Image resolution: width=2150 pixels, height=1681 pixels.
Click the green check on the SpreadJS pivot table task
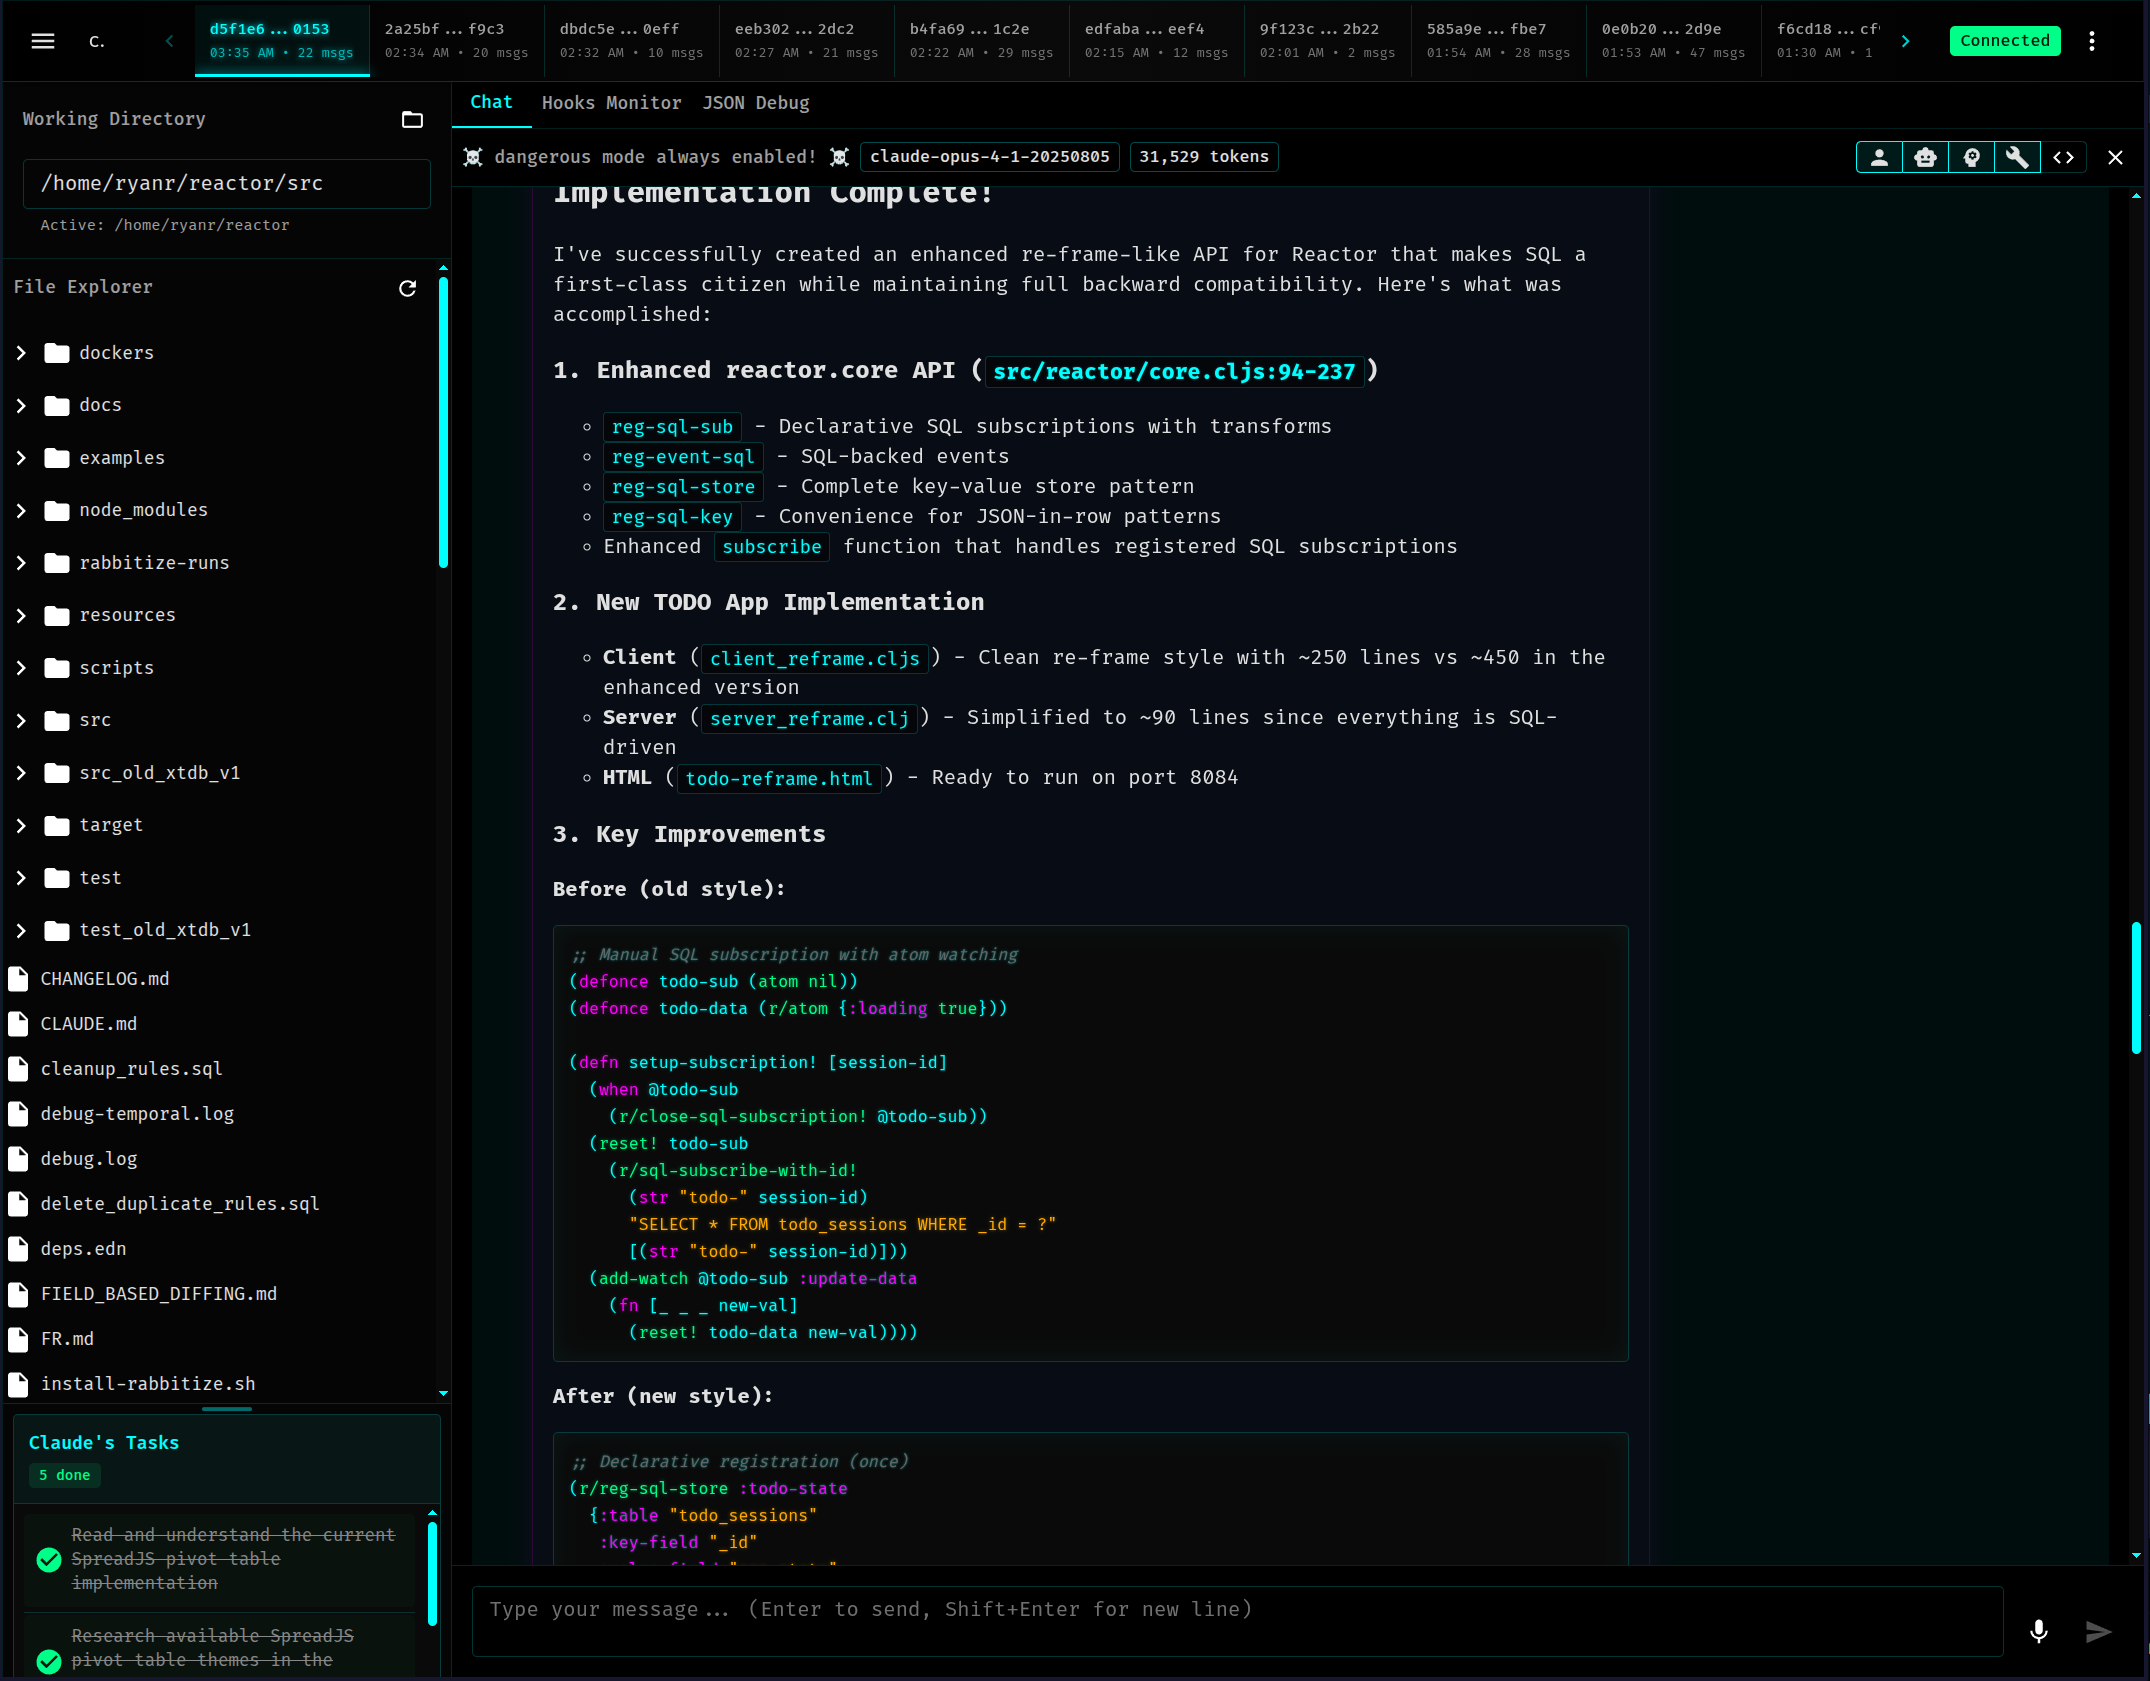click(x=49, y=1560)
